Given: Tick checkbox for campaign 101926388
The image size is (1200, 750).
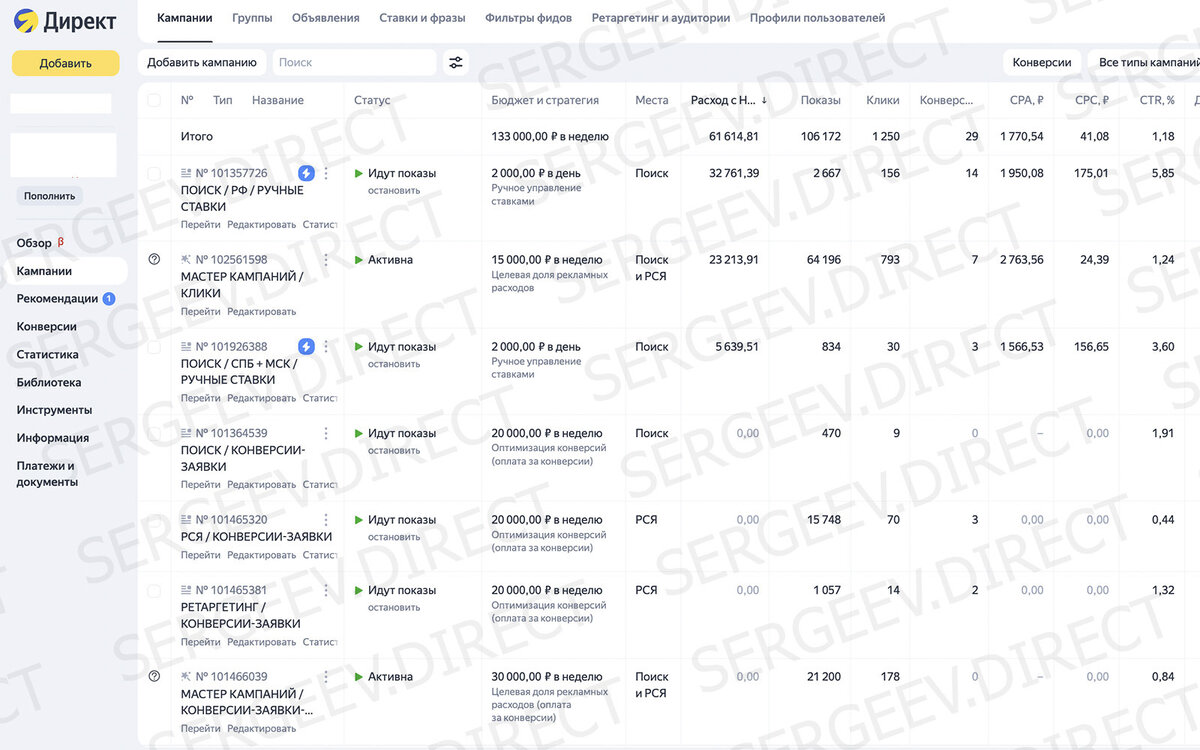Looking at the screenshot, I should (x=154, y=347).
